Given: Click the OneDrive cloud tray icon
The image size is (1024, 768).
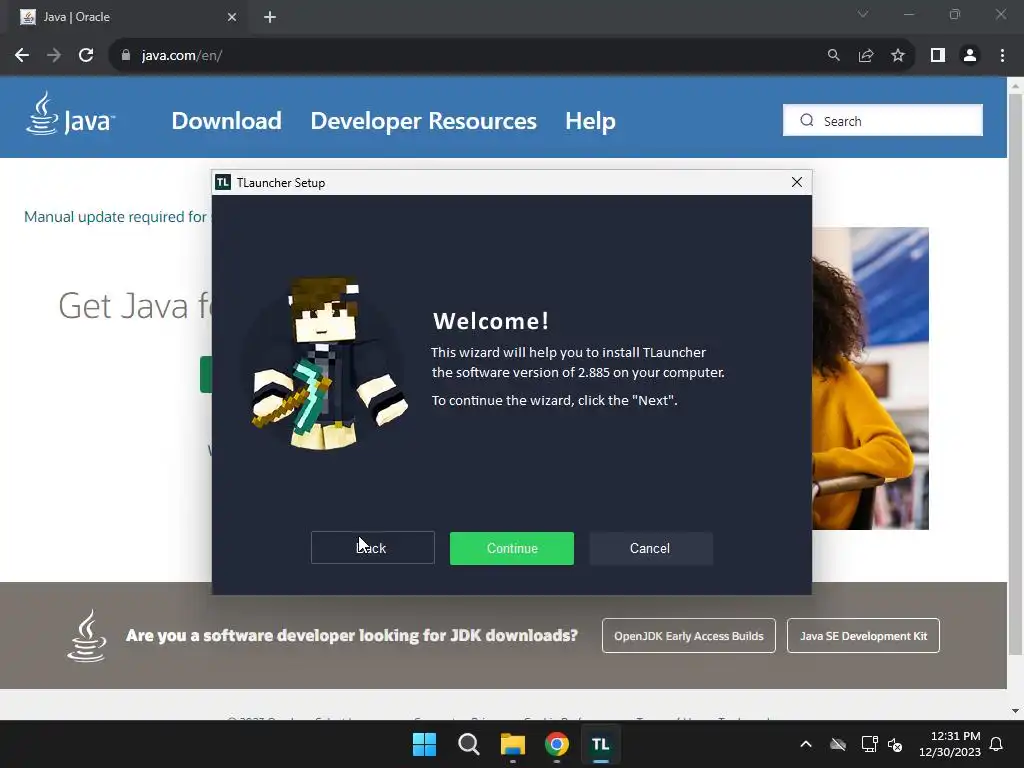Looking at the screenshot, I should click(838, 744).
